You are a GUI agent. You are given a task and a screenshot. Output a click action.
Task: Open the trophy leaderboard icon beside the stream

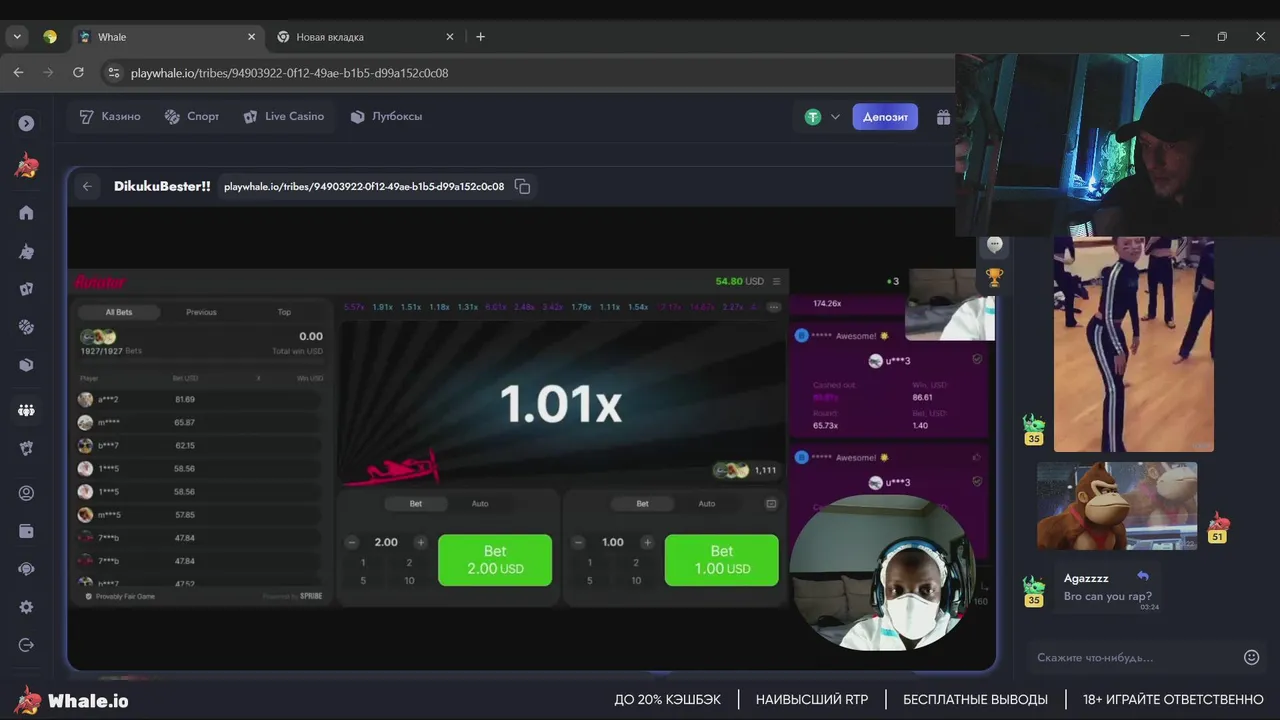tap(994, 277)
